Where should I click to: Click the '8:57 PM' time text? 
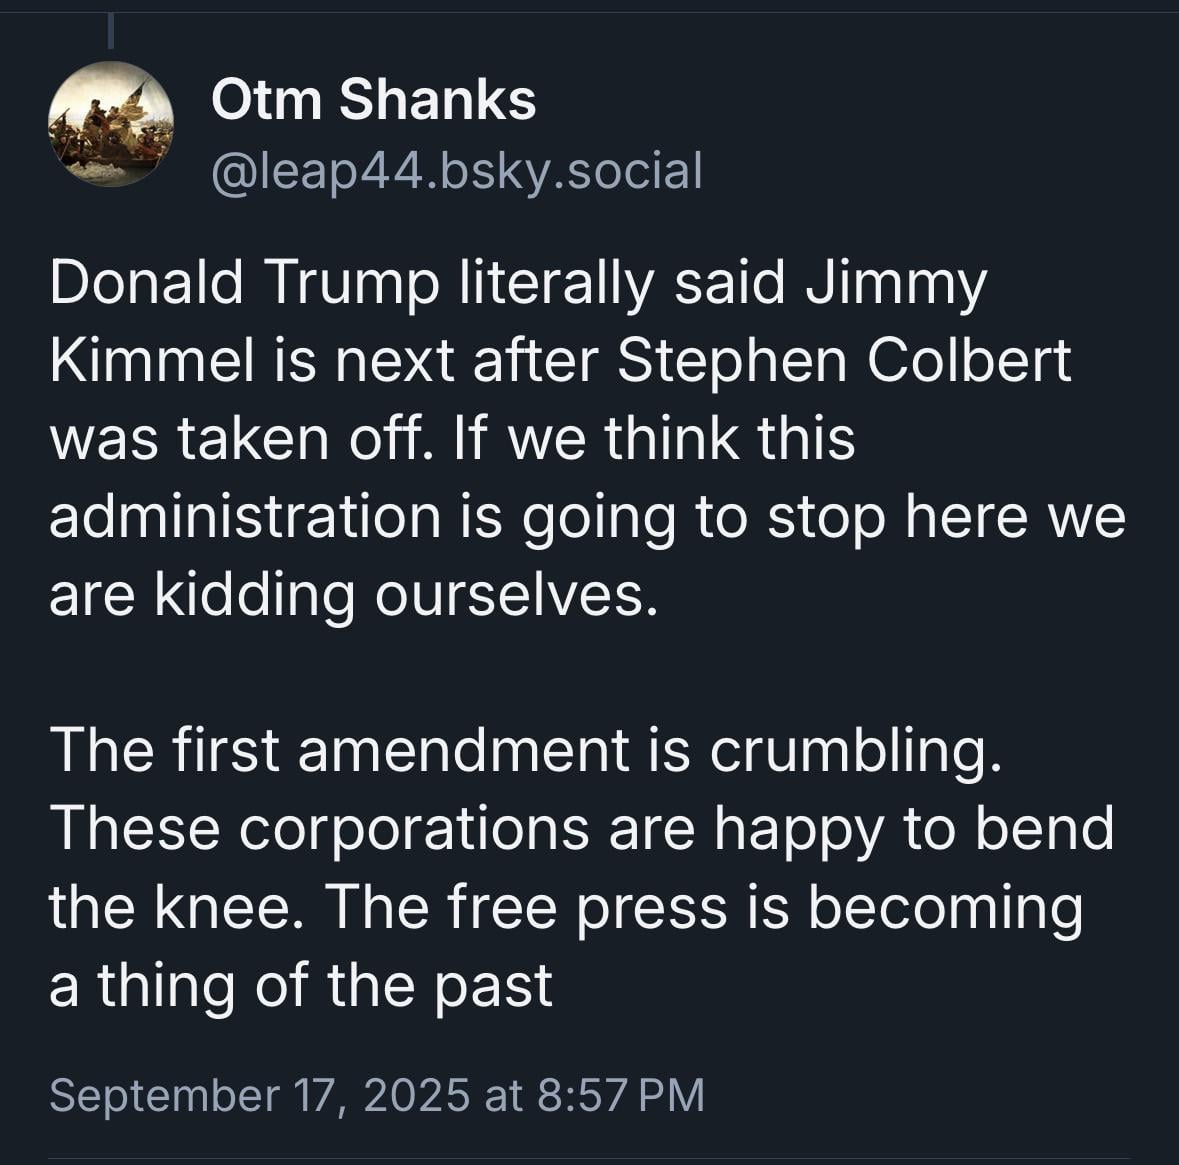pyautogui.click(x=621, y=1094)
